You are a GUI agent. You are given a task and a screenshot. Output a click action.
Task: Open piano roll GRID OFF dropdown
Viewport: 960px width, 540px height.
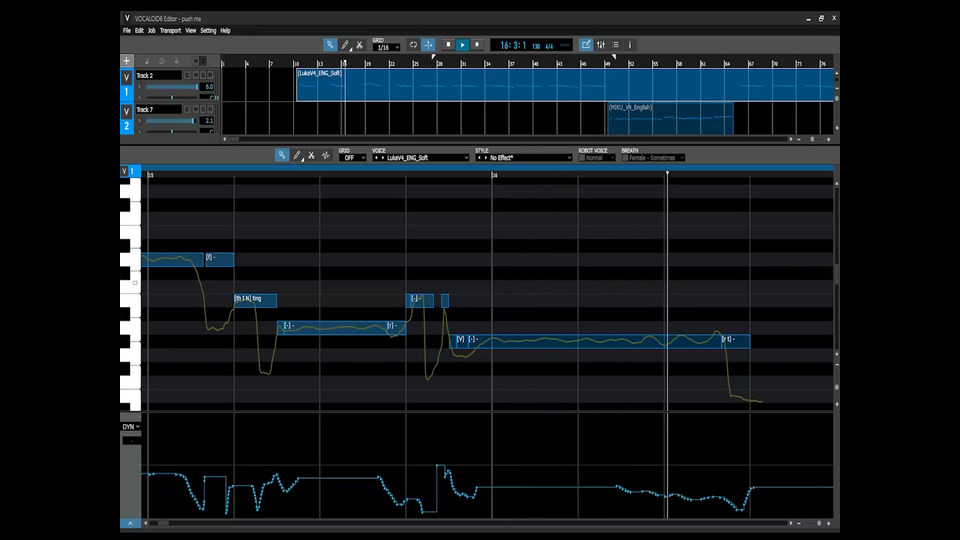point(352,158)
